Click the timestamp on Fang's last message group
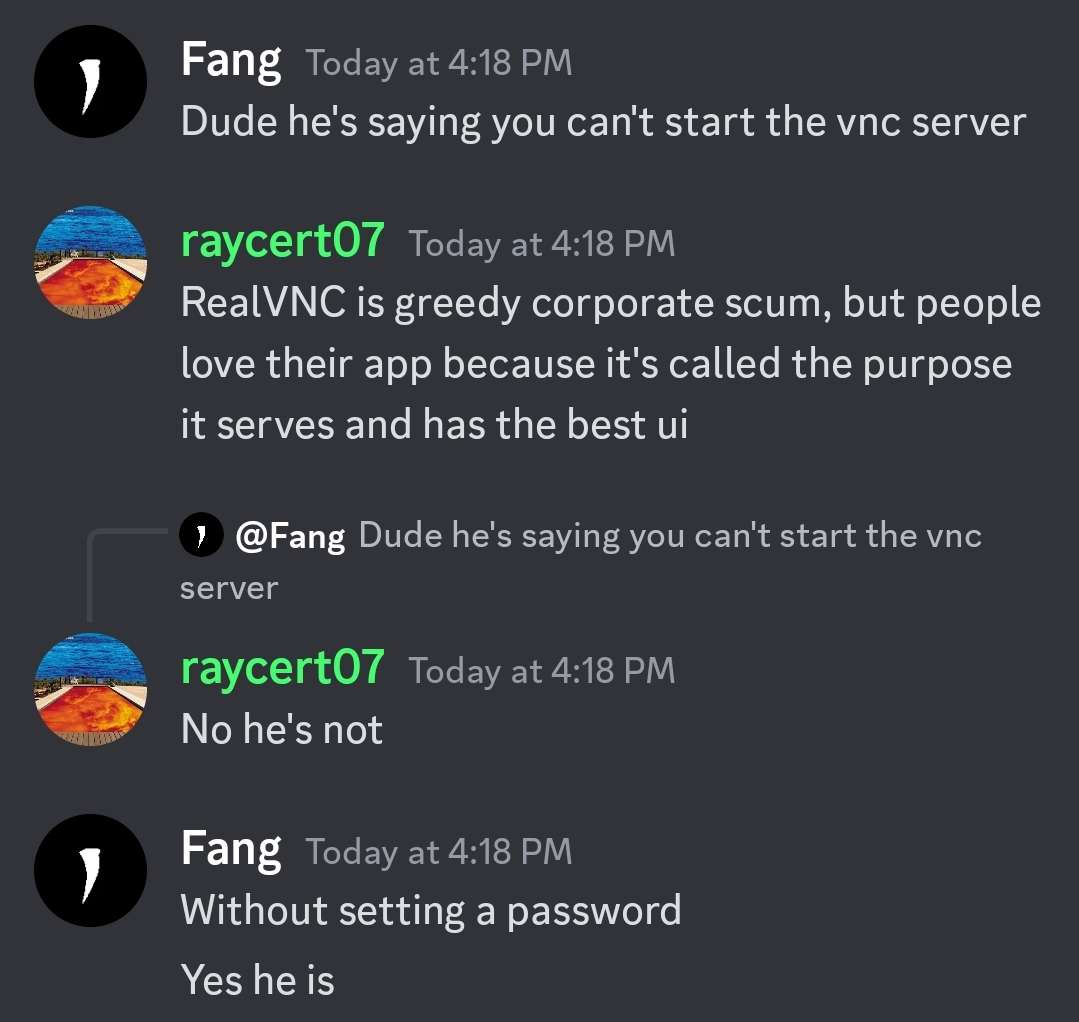Viewport: 1079px width, 1022px height. click(x=439, y=852)
